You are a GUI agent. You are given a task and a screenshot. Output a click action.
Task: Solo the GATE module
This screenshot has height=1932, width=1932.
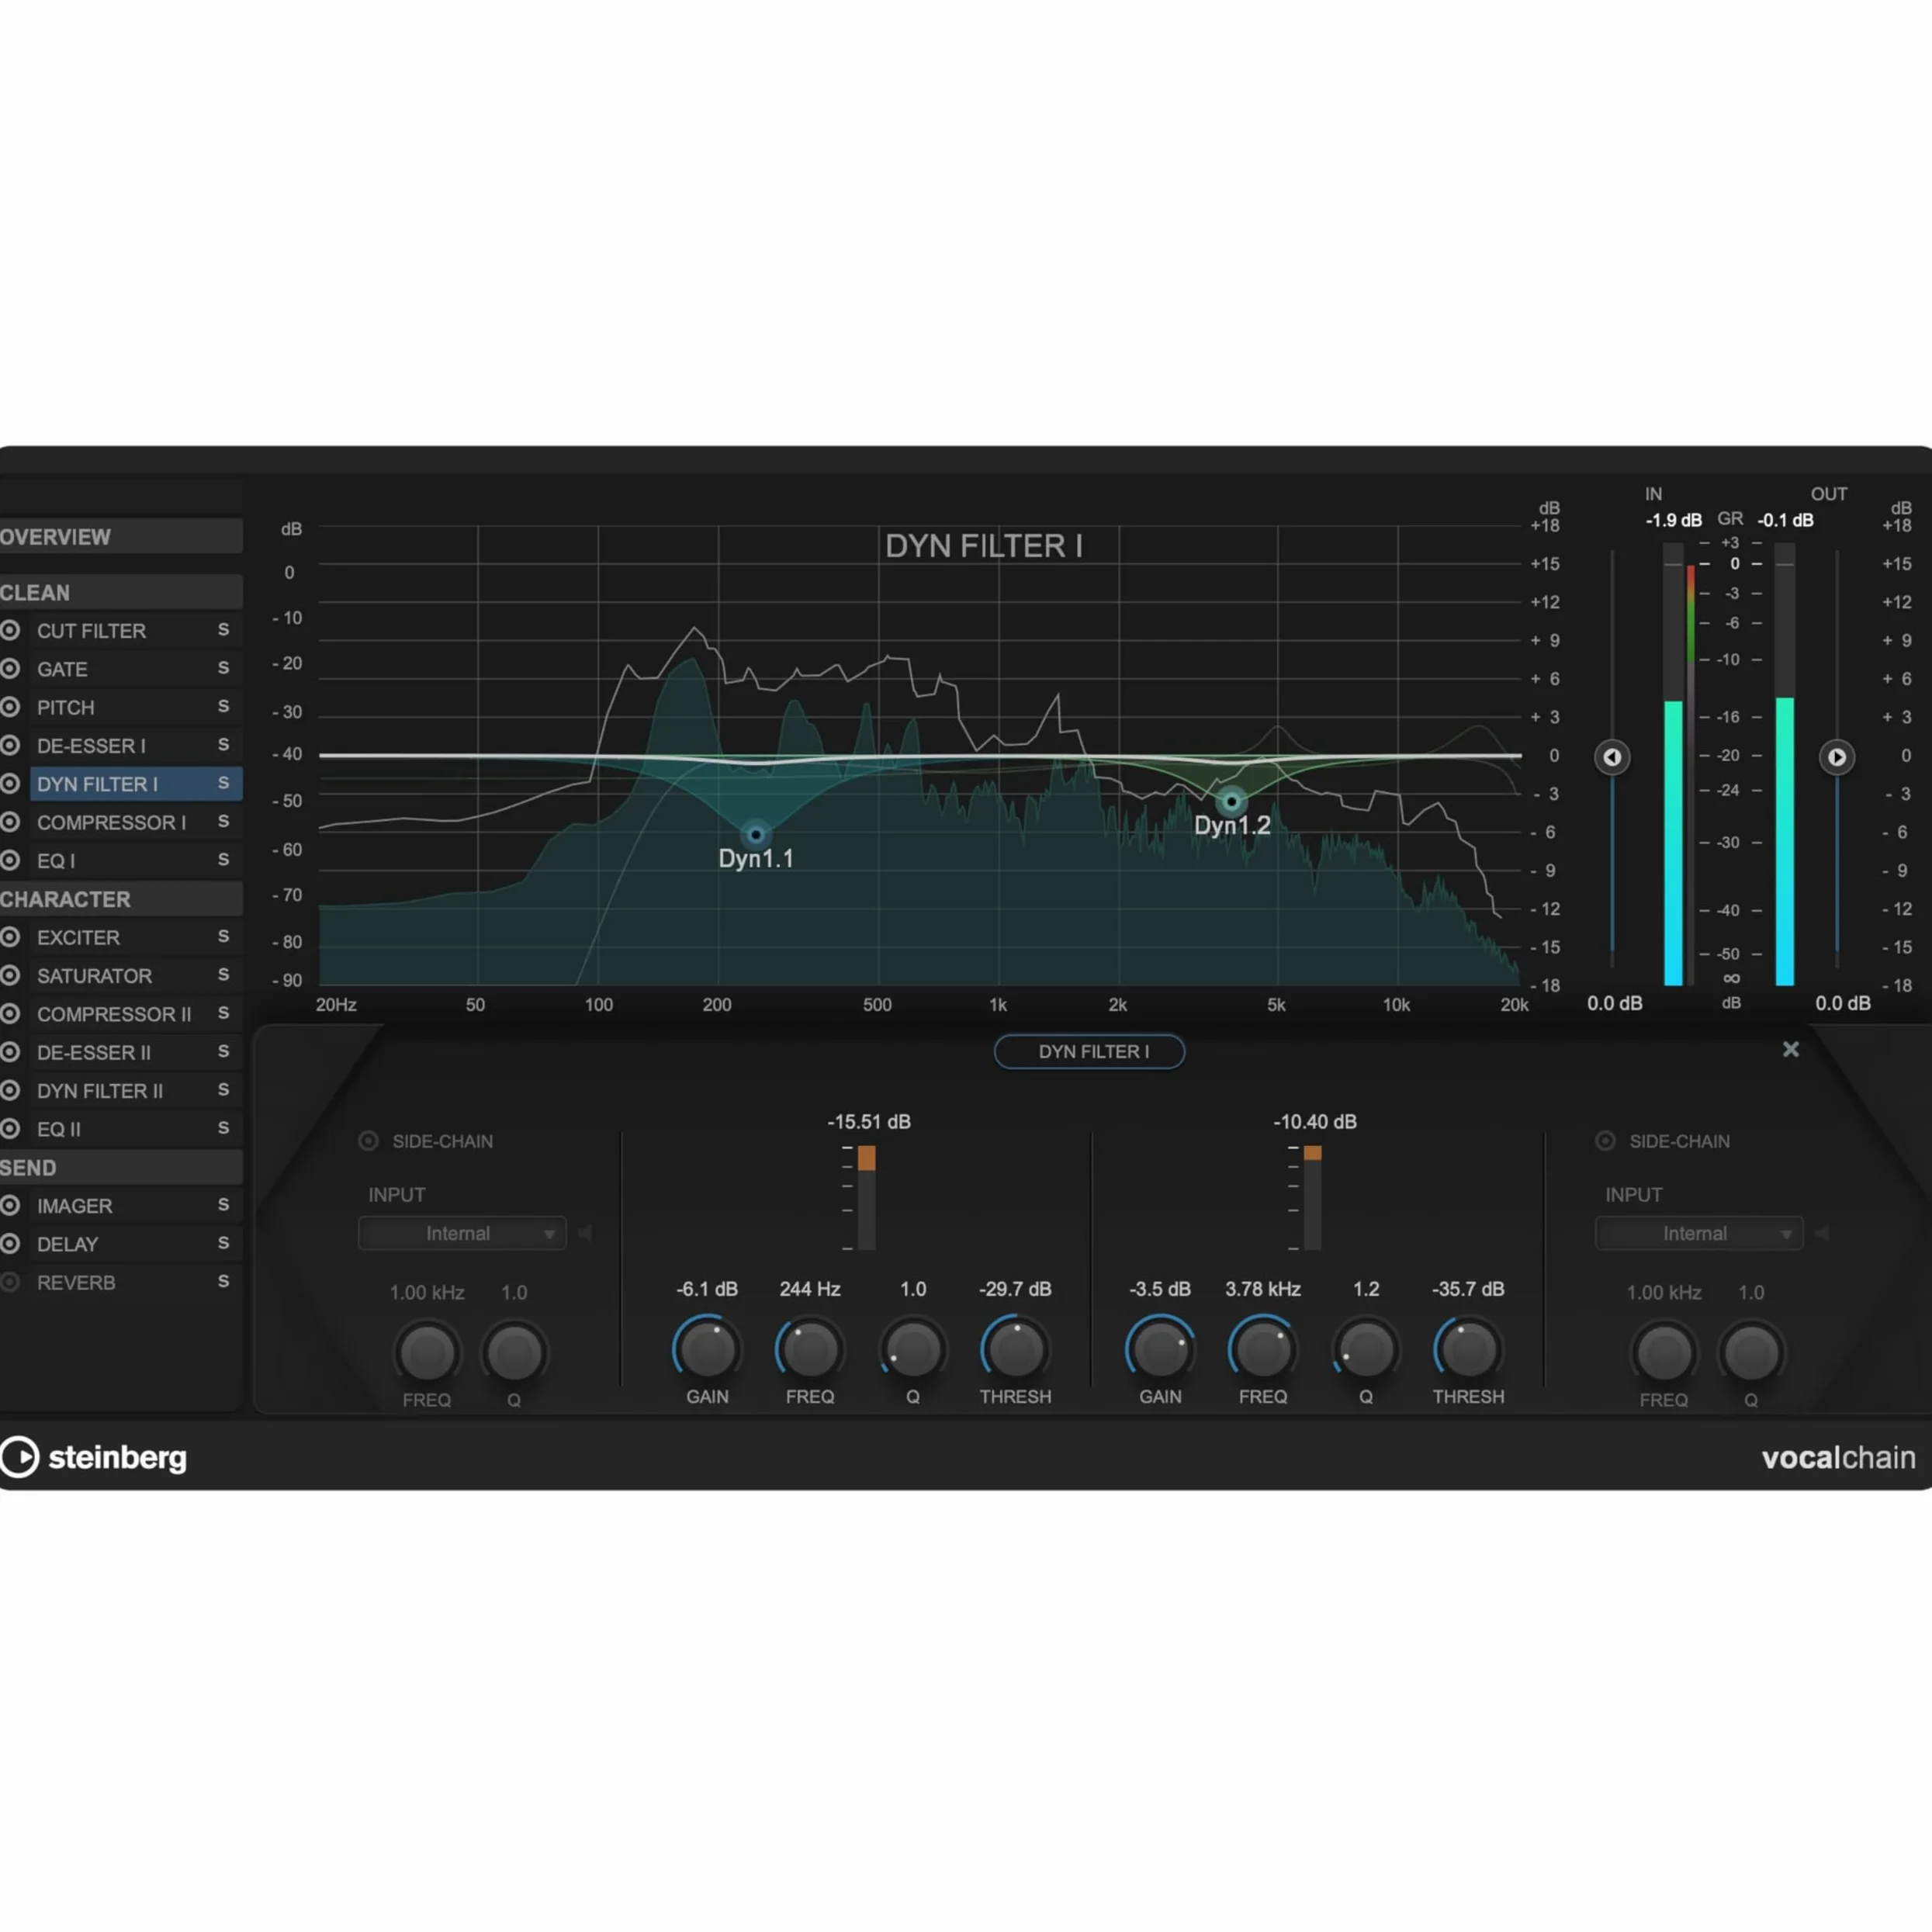pyautogui.click(x=223, y=668)
